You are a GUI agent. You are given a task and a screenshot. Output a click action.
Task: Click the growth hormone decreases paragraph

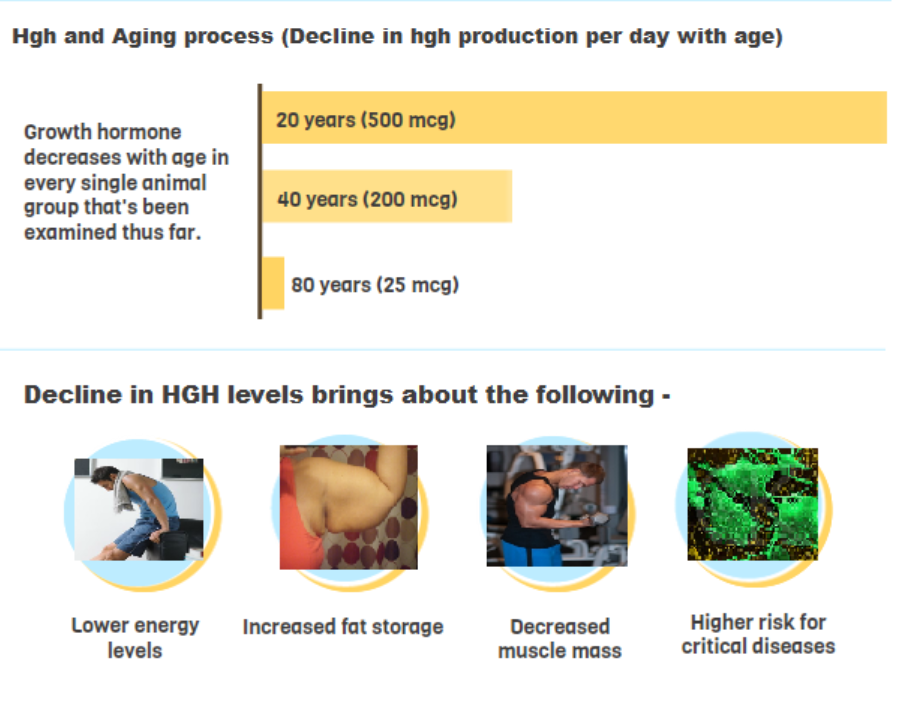point(126,182)
